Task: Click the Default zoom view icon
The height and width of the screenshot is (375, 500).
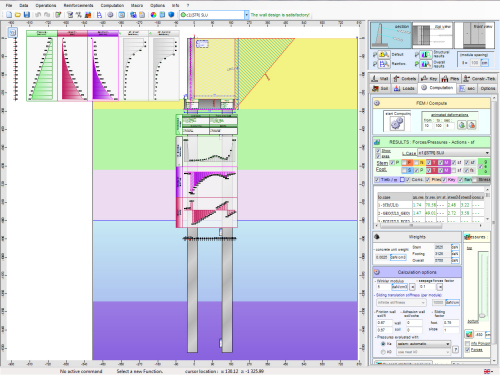Action: [384, 54]
